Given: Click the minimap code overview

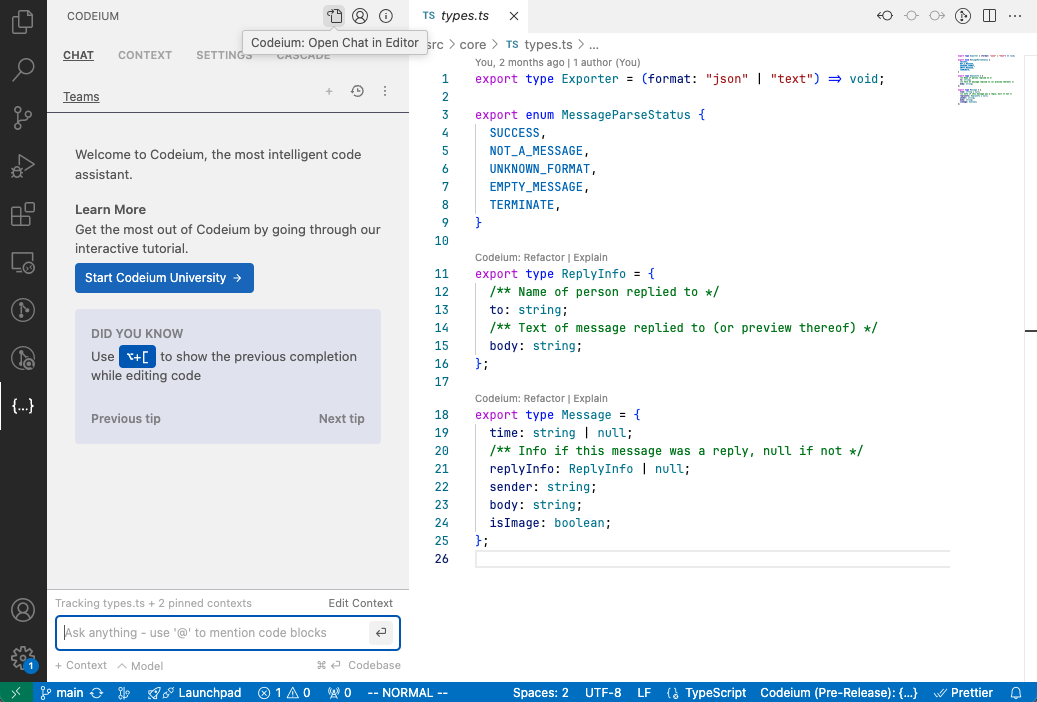Looking at the screenshot, I should point(985,80).
